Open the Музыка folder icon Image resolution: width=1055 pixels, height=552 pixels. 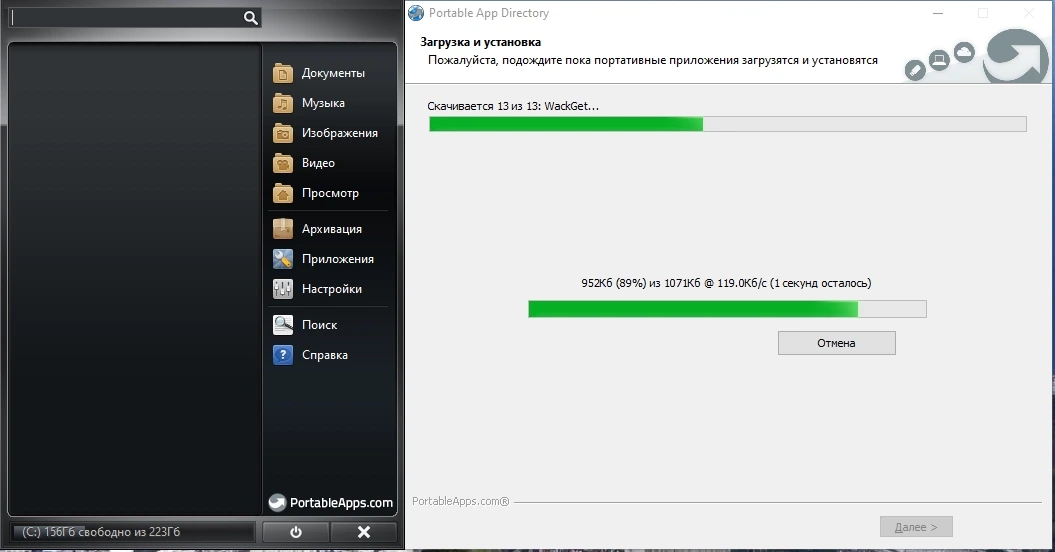point(283,103)
